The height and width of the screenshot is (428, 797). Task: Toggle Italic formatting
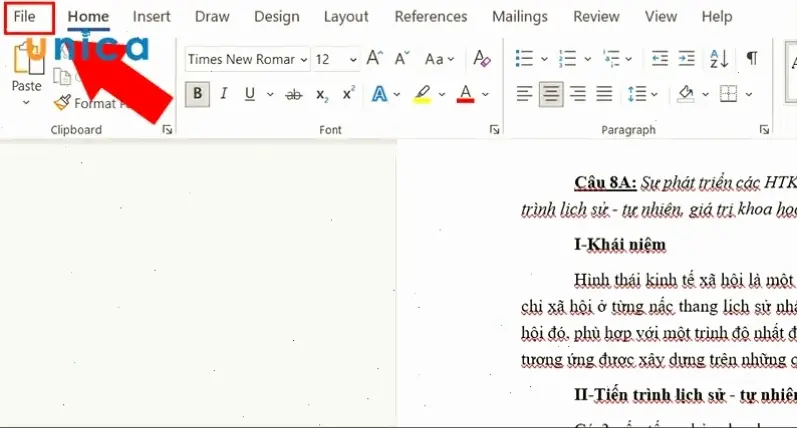click(224, 94)
